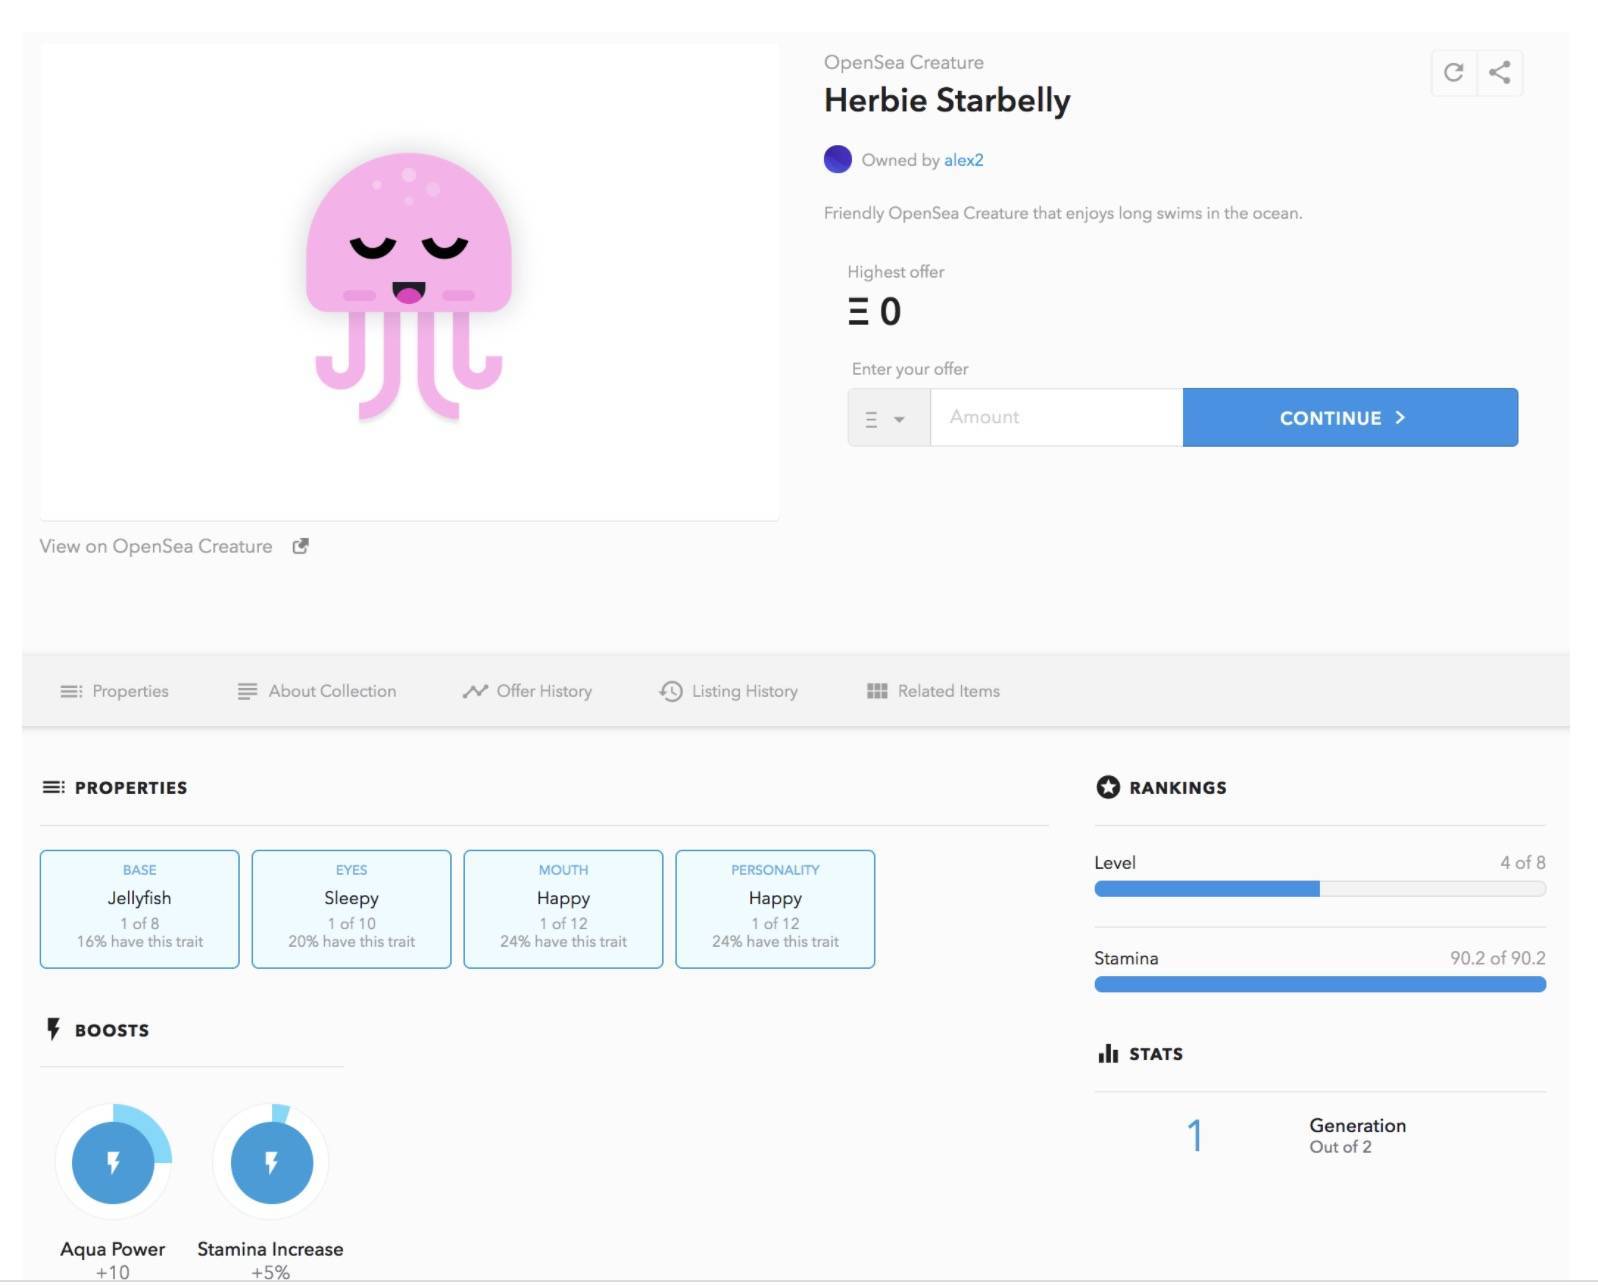This screenshot has height=1286, width=1598.
Task: Click the Stats bar chart icon
Action: point(1108,1053)
